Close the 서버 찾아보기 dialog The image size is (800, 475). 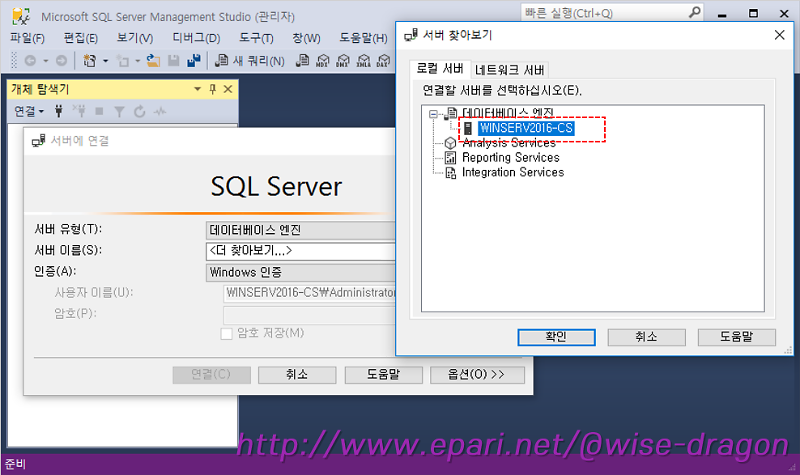(x=780, y=35)
